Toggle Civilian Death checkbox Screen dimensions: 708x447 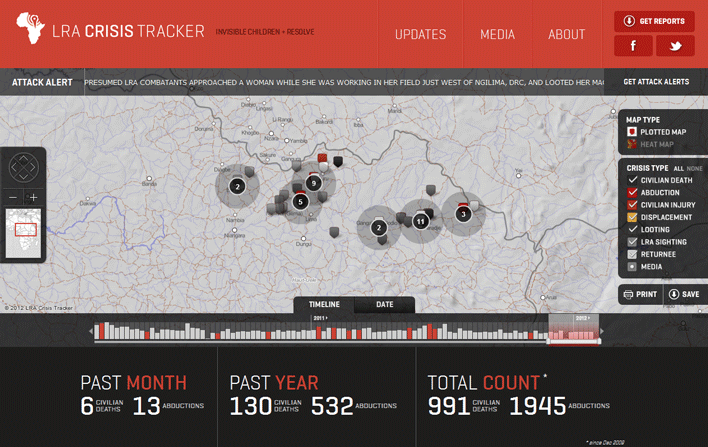click(632, 180)
